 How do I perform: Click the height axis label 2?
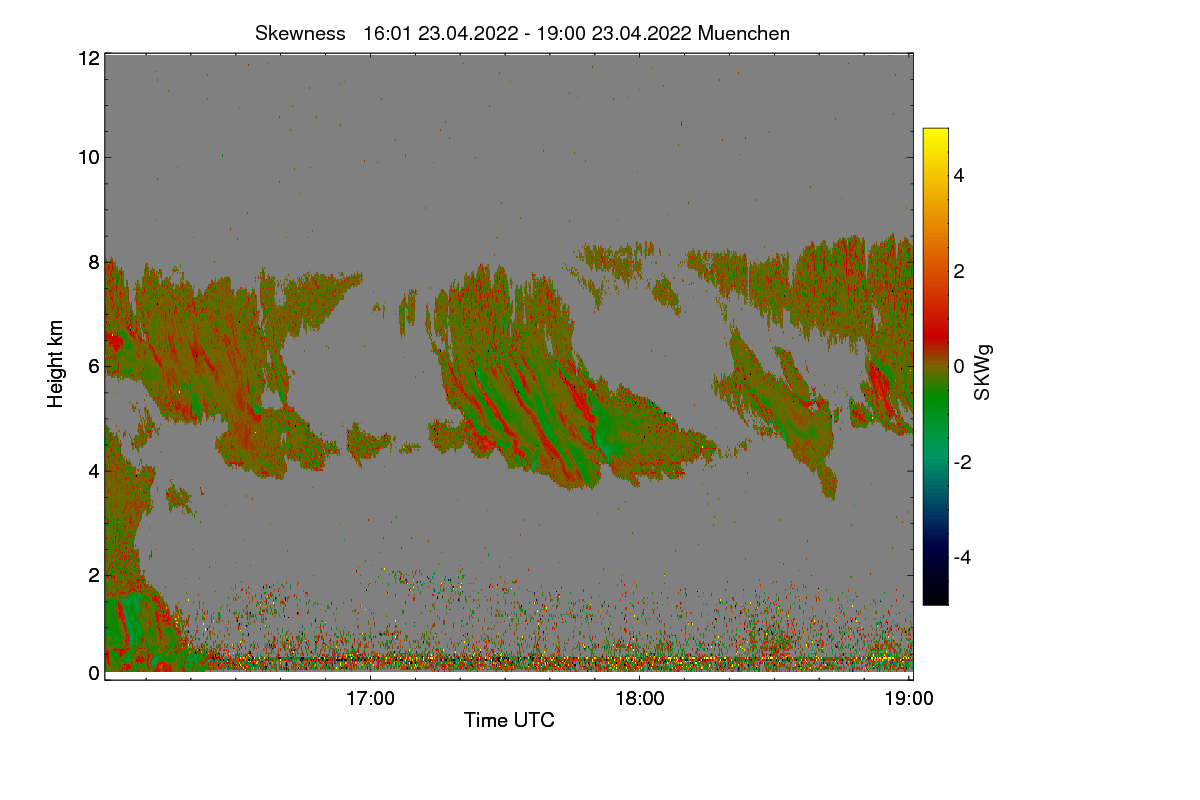click(x=93, y=575)
